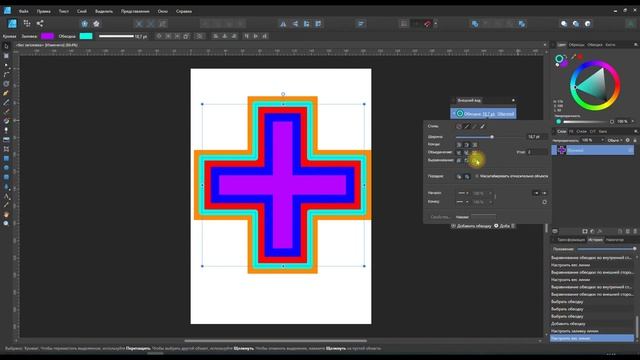Align stroke to outside

tap(475, 160)
